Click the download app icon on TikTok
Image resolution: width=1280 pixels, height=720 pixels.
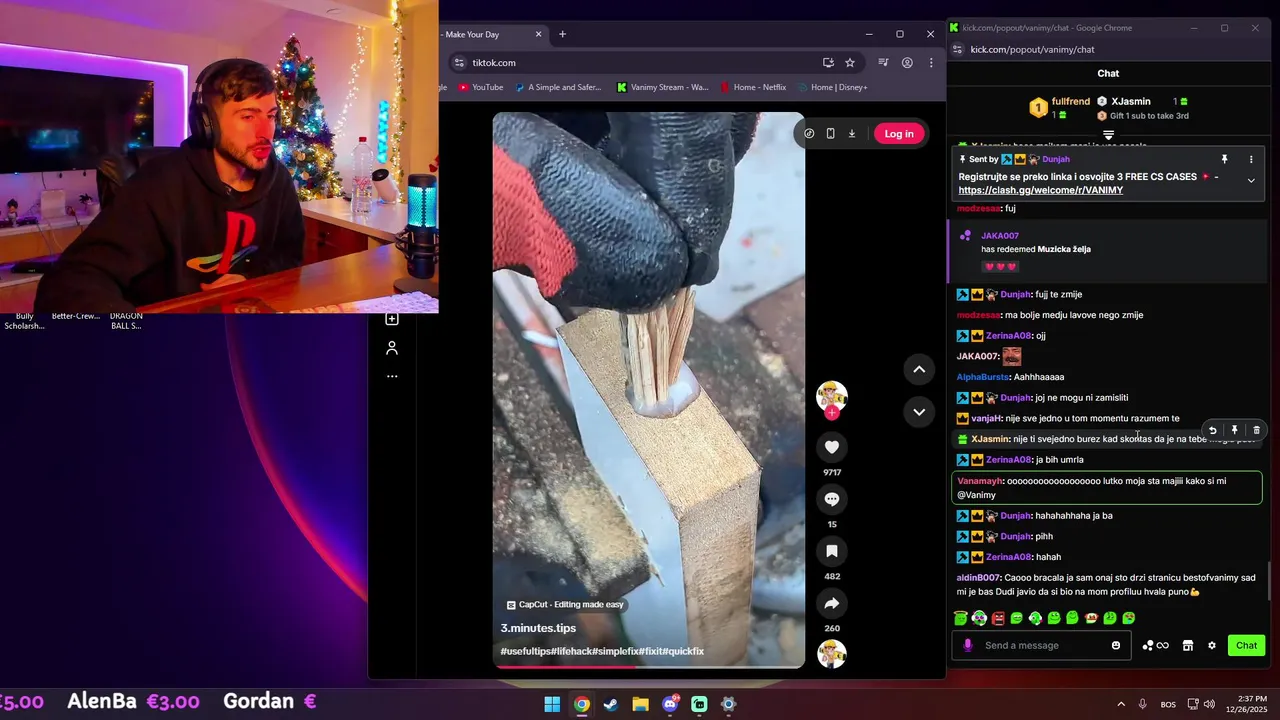pyautogui.click(x=852, y=134)
